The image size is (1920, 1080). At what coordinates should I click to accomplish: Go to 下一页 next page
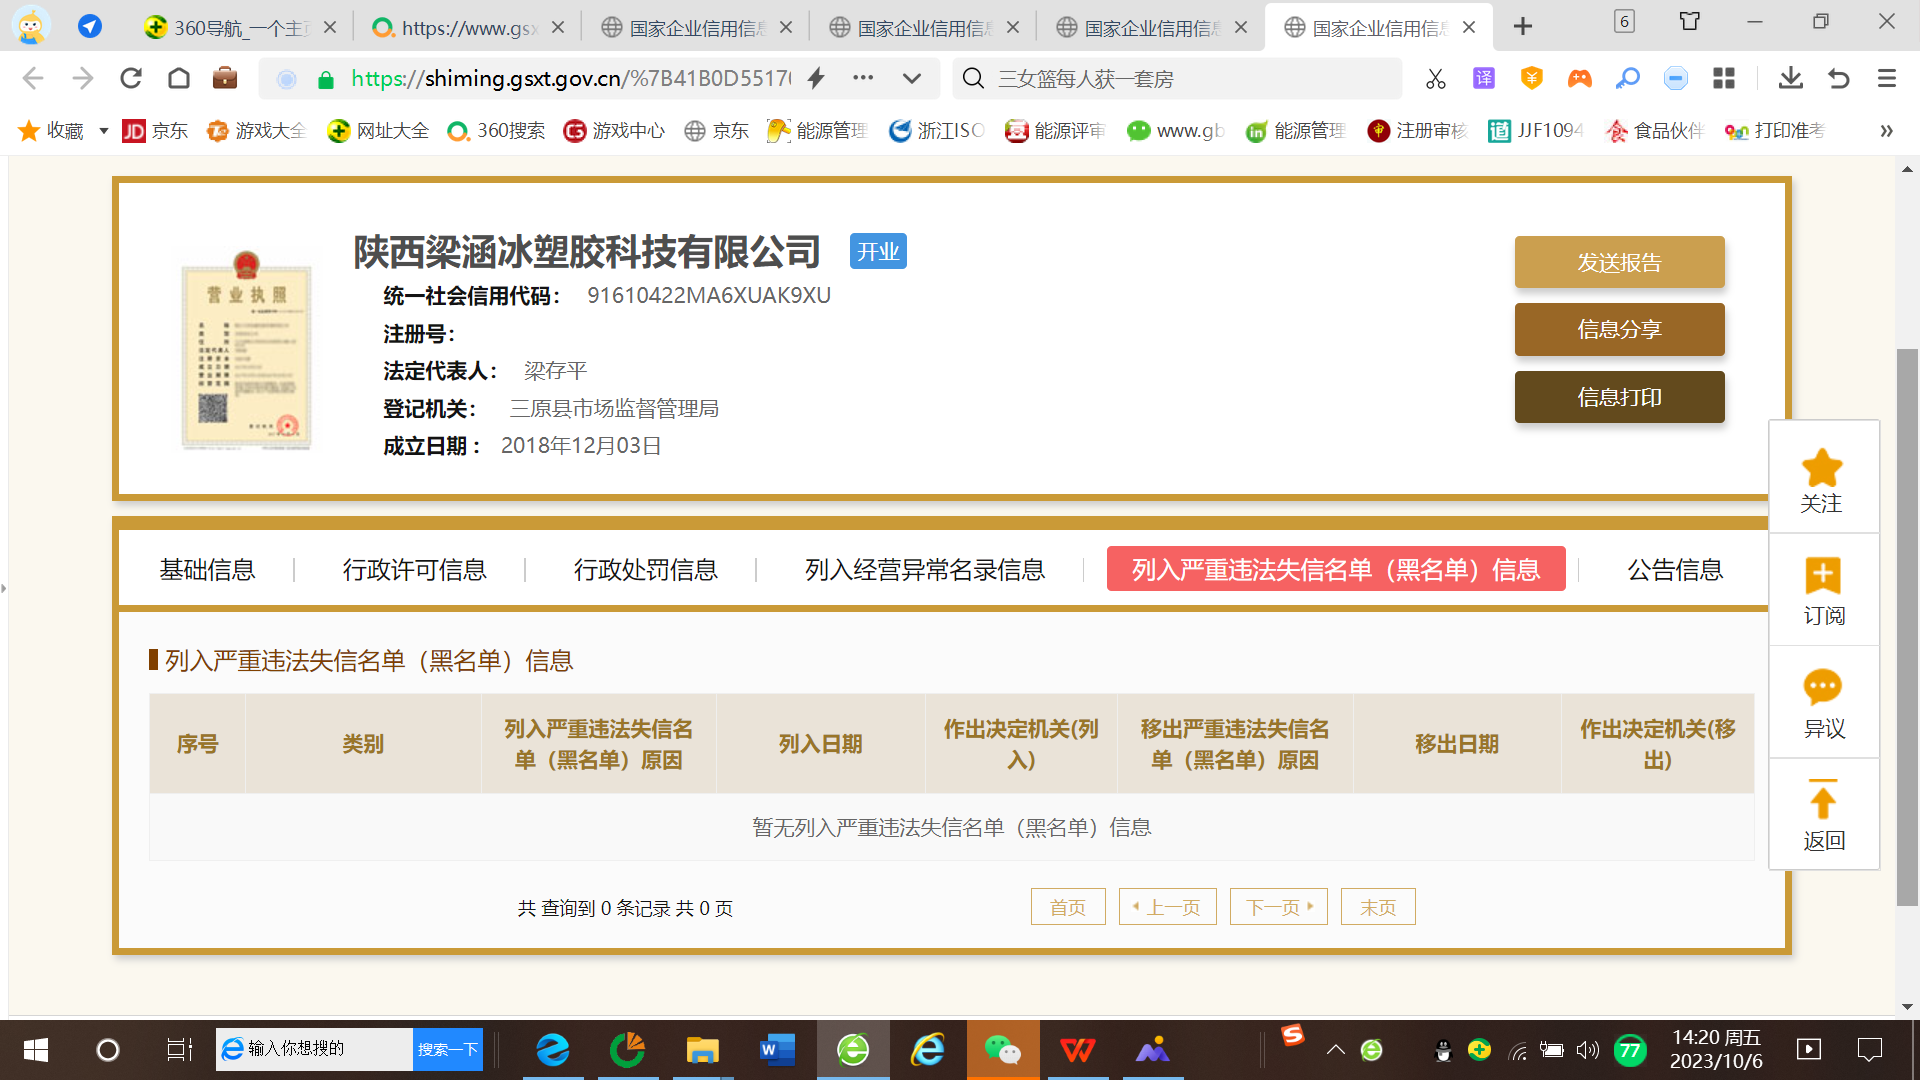1278,907
